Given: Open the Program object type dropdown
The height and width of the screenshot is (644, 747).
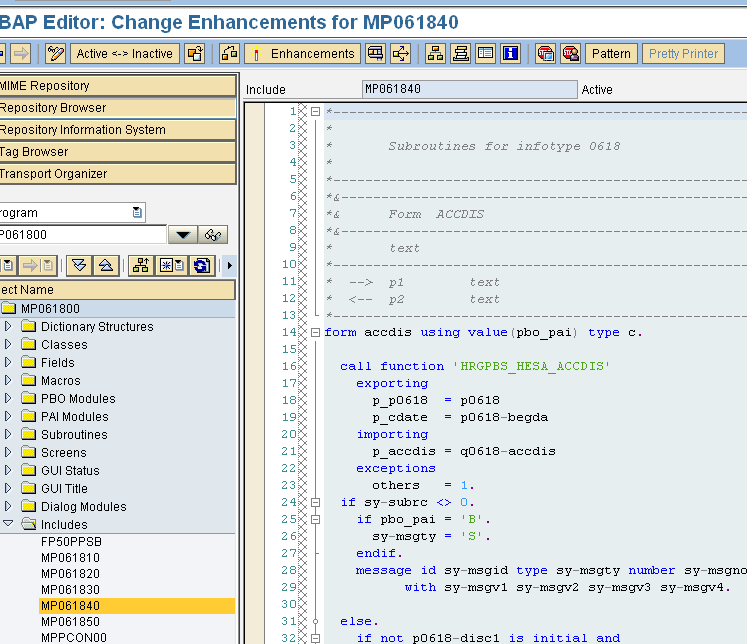Looking at the screenshot, I should [x=137, y=212].
